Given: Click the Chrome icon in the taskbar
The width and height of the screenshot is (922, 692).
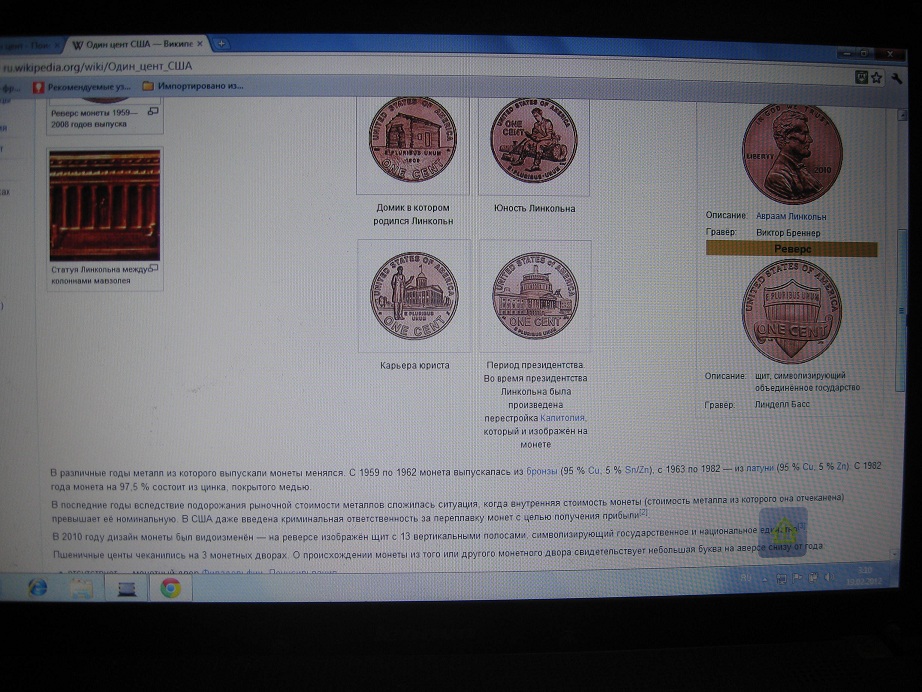Looking at the screenshot, I should click(171, 588).
